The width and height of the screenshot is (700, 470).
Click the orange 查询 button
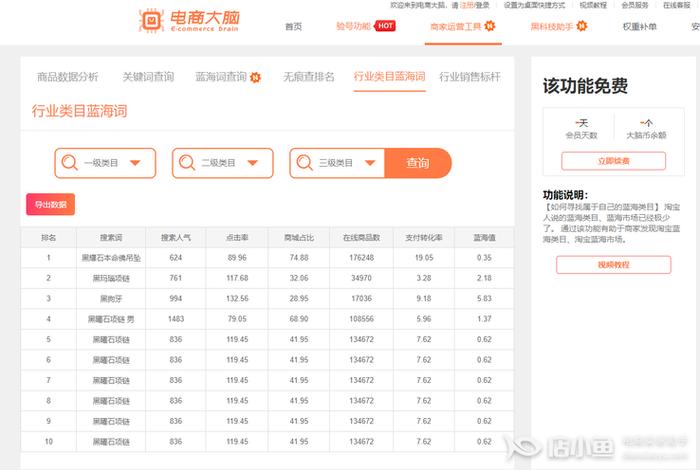tap(418, 163)
